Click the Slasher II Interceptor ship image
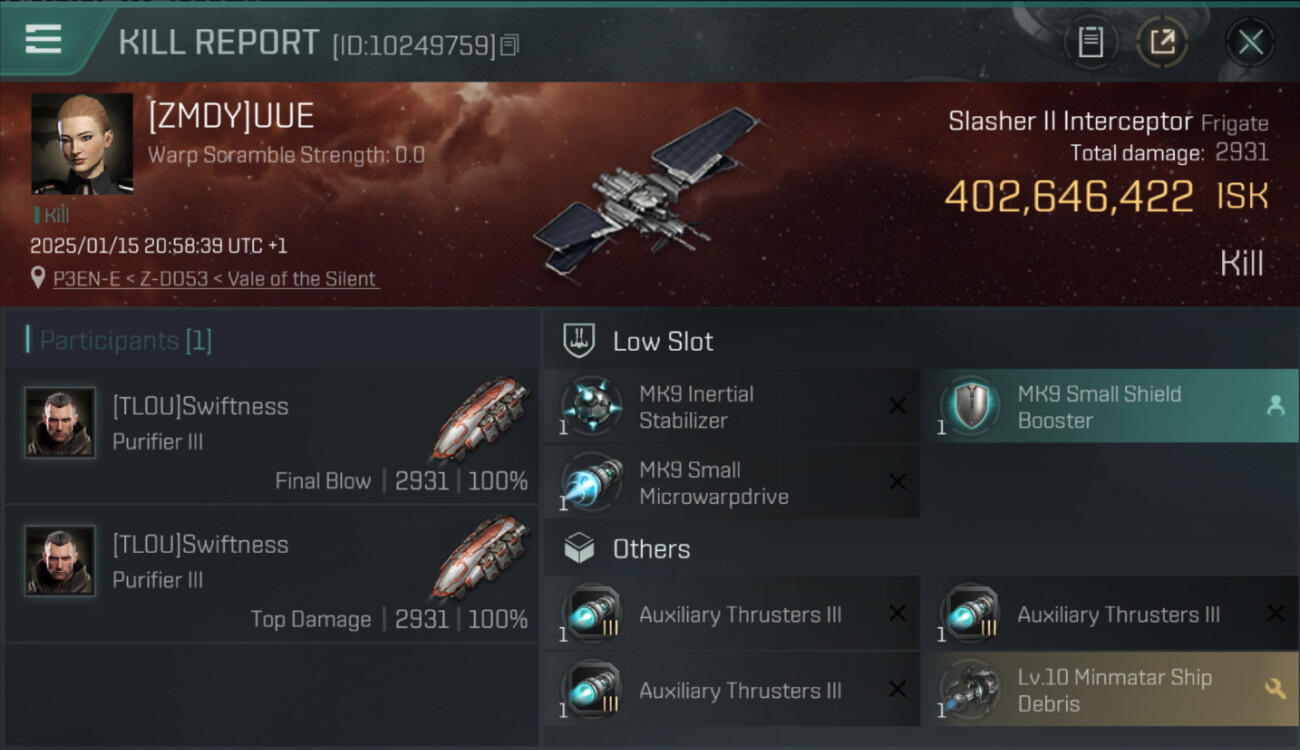1300x750 pixels. tap(650, 192)
